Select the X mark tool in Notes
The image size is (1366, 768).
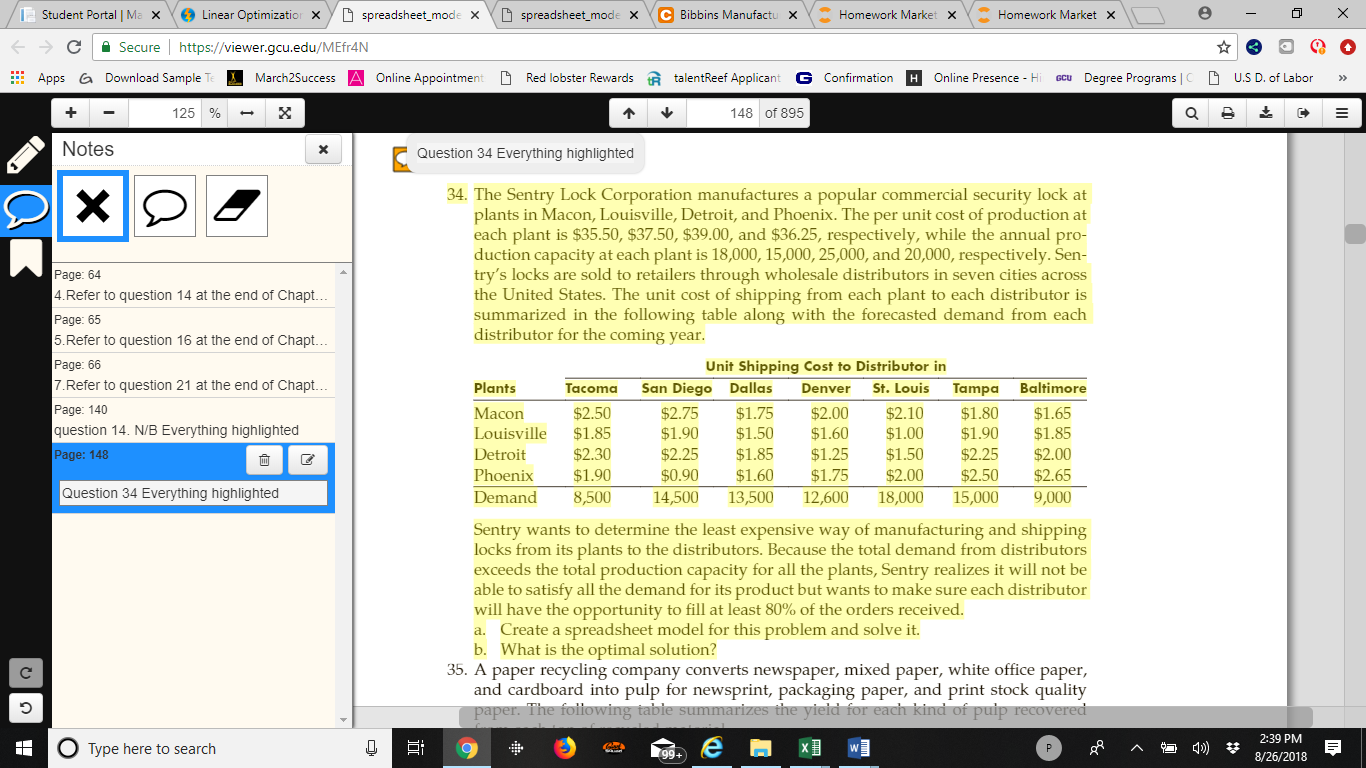tap(93, 206)
